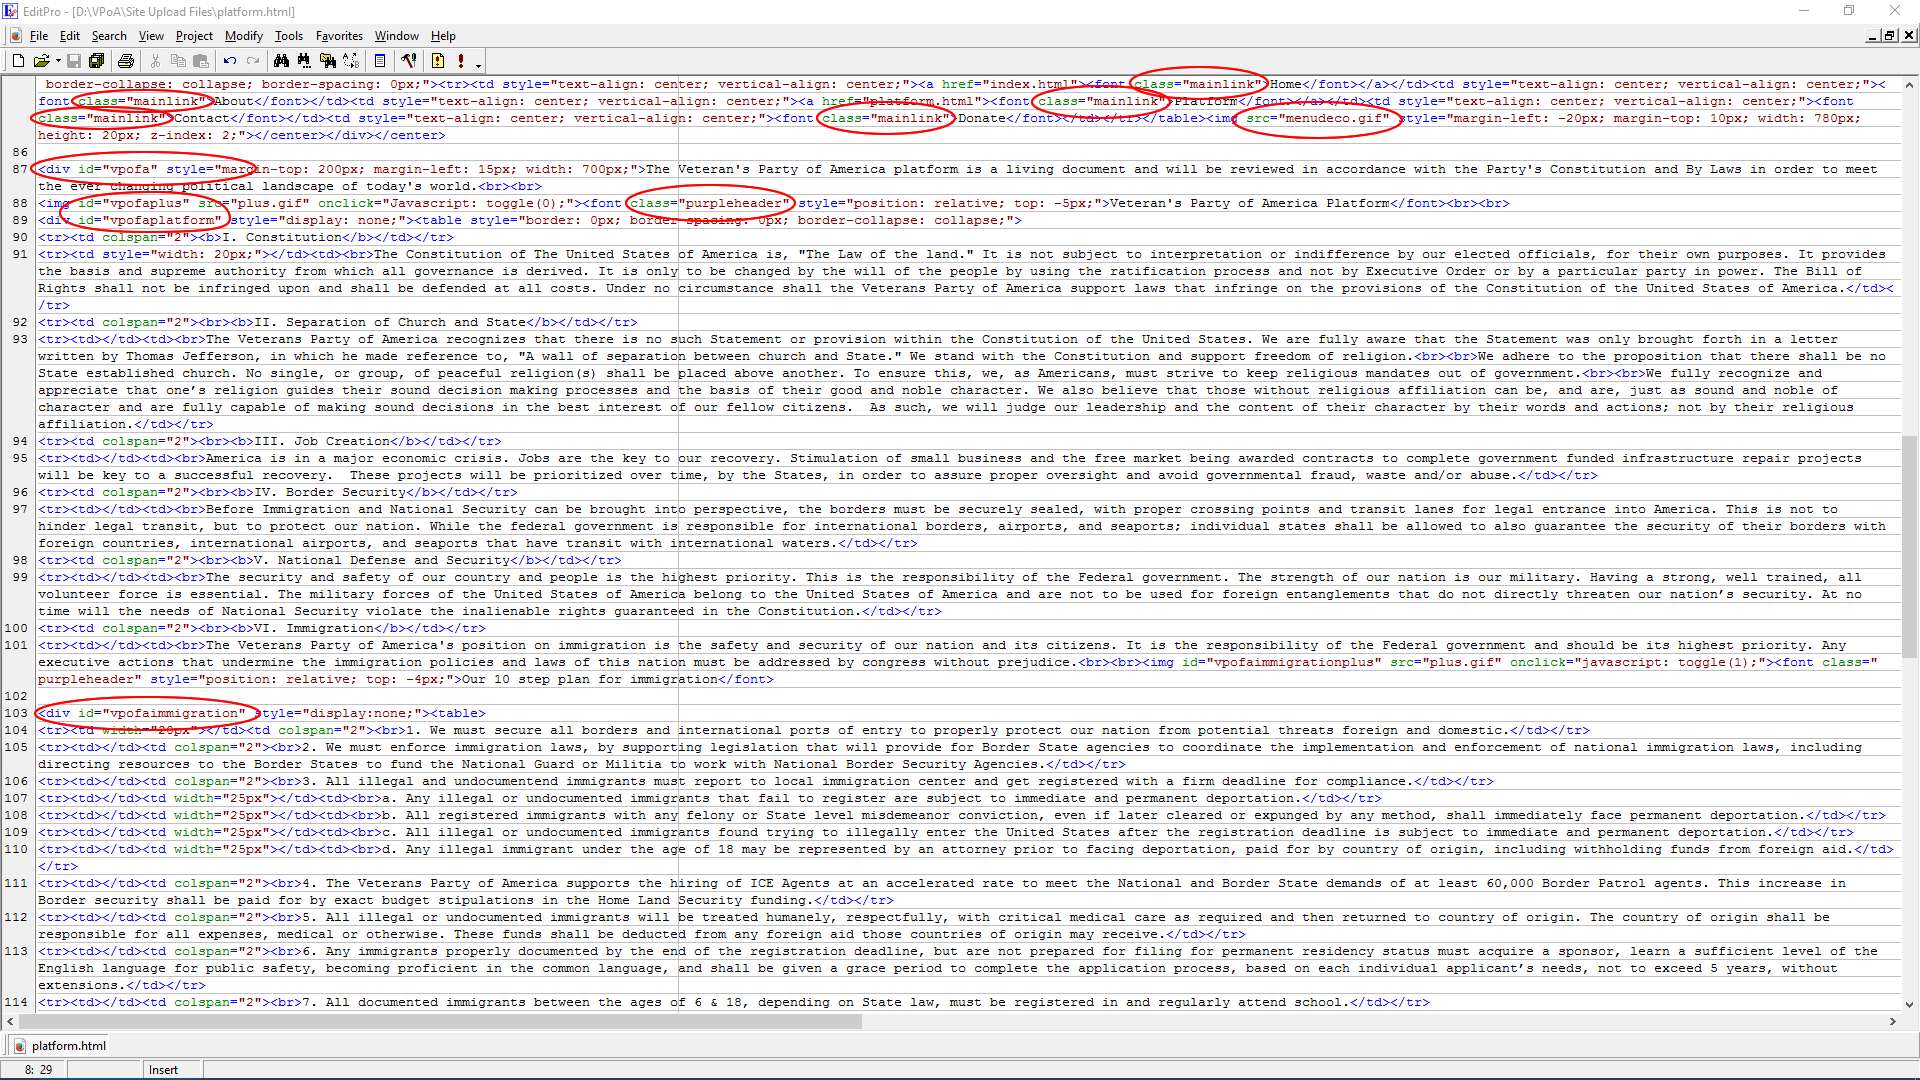Open the Modify menu
1920x1080 pixels.
pos(243,36)
